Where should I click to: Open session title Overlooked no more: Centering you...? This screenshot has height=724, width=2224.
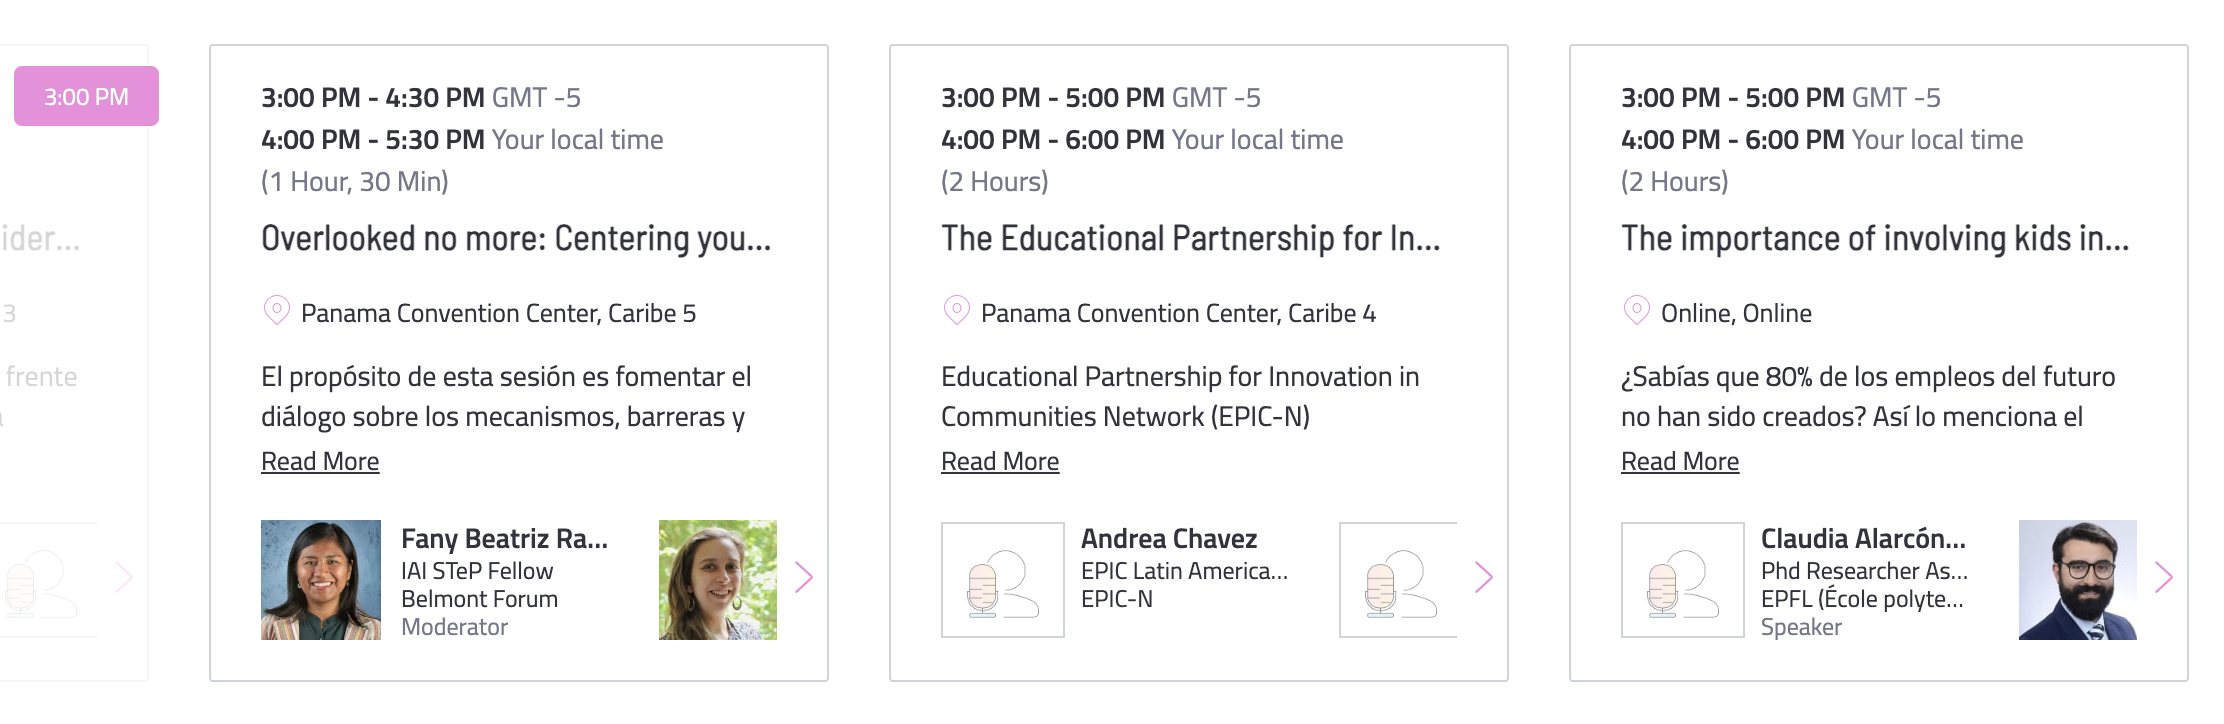click(516, 238)
